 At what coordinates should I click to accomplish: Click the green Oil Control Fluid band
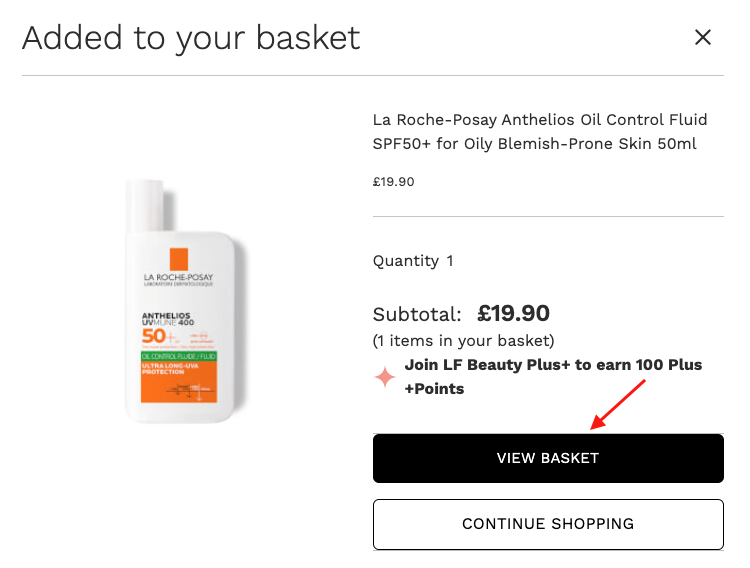tap(178, 354)
